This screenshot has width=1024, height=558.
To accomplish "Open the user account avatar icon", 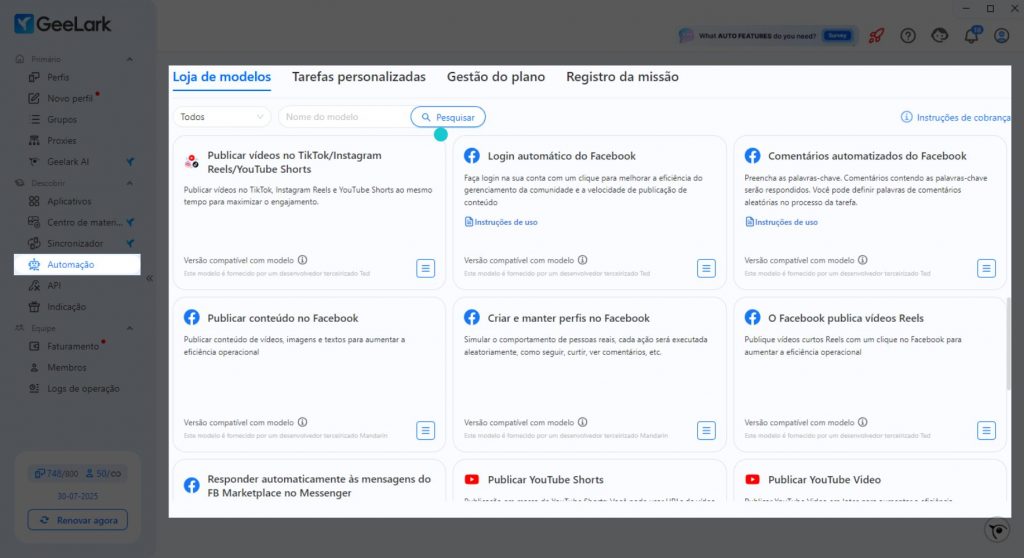I will [1001, 35].
